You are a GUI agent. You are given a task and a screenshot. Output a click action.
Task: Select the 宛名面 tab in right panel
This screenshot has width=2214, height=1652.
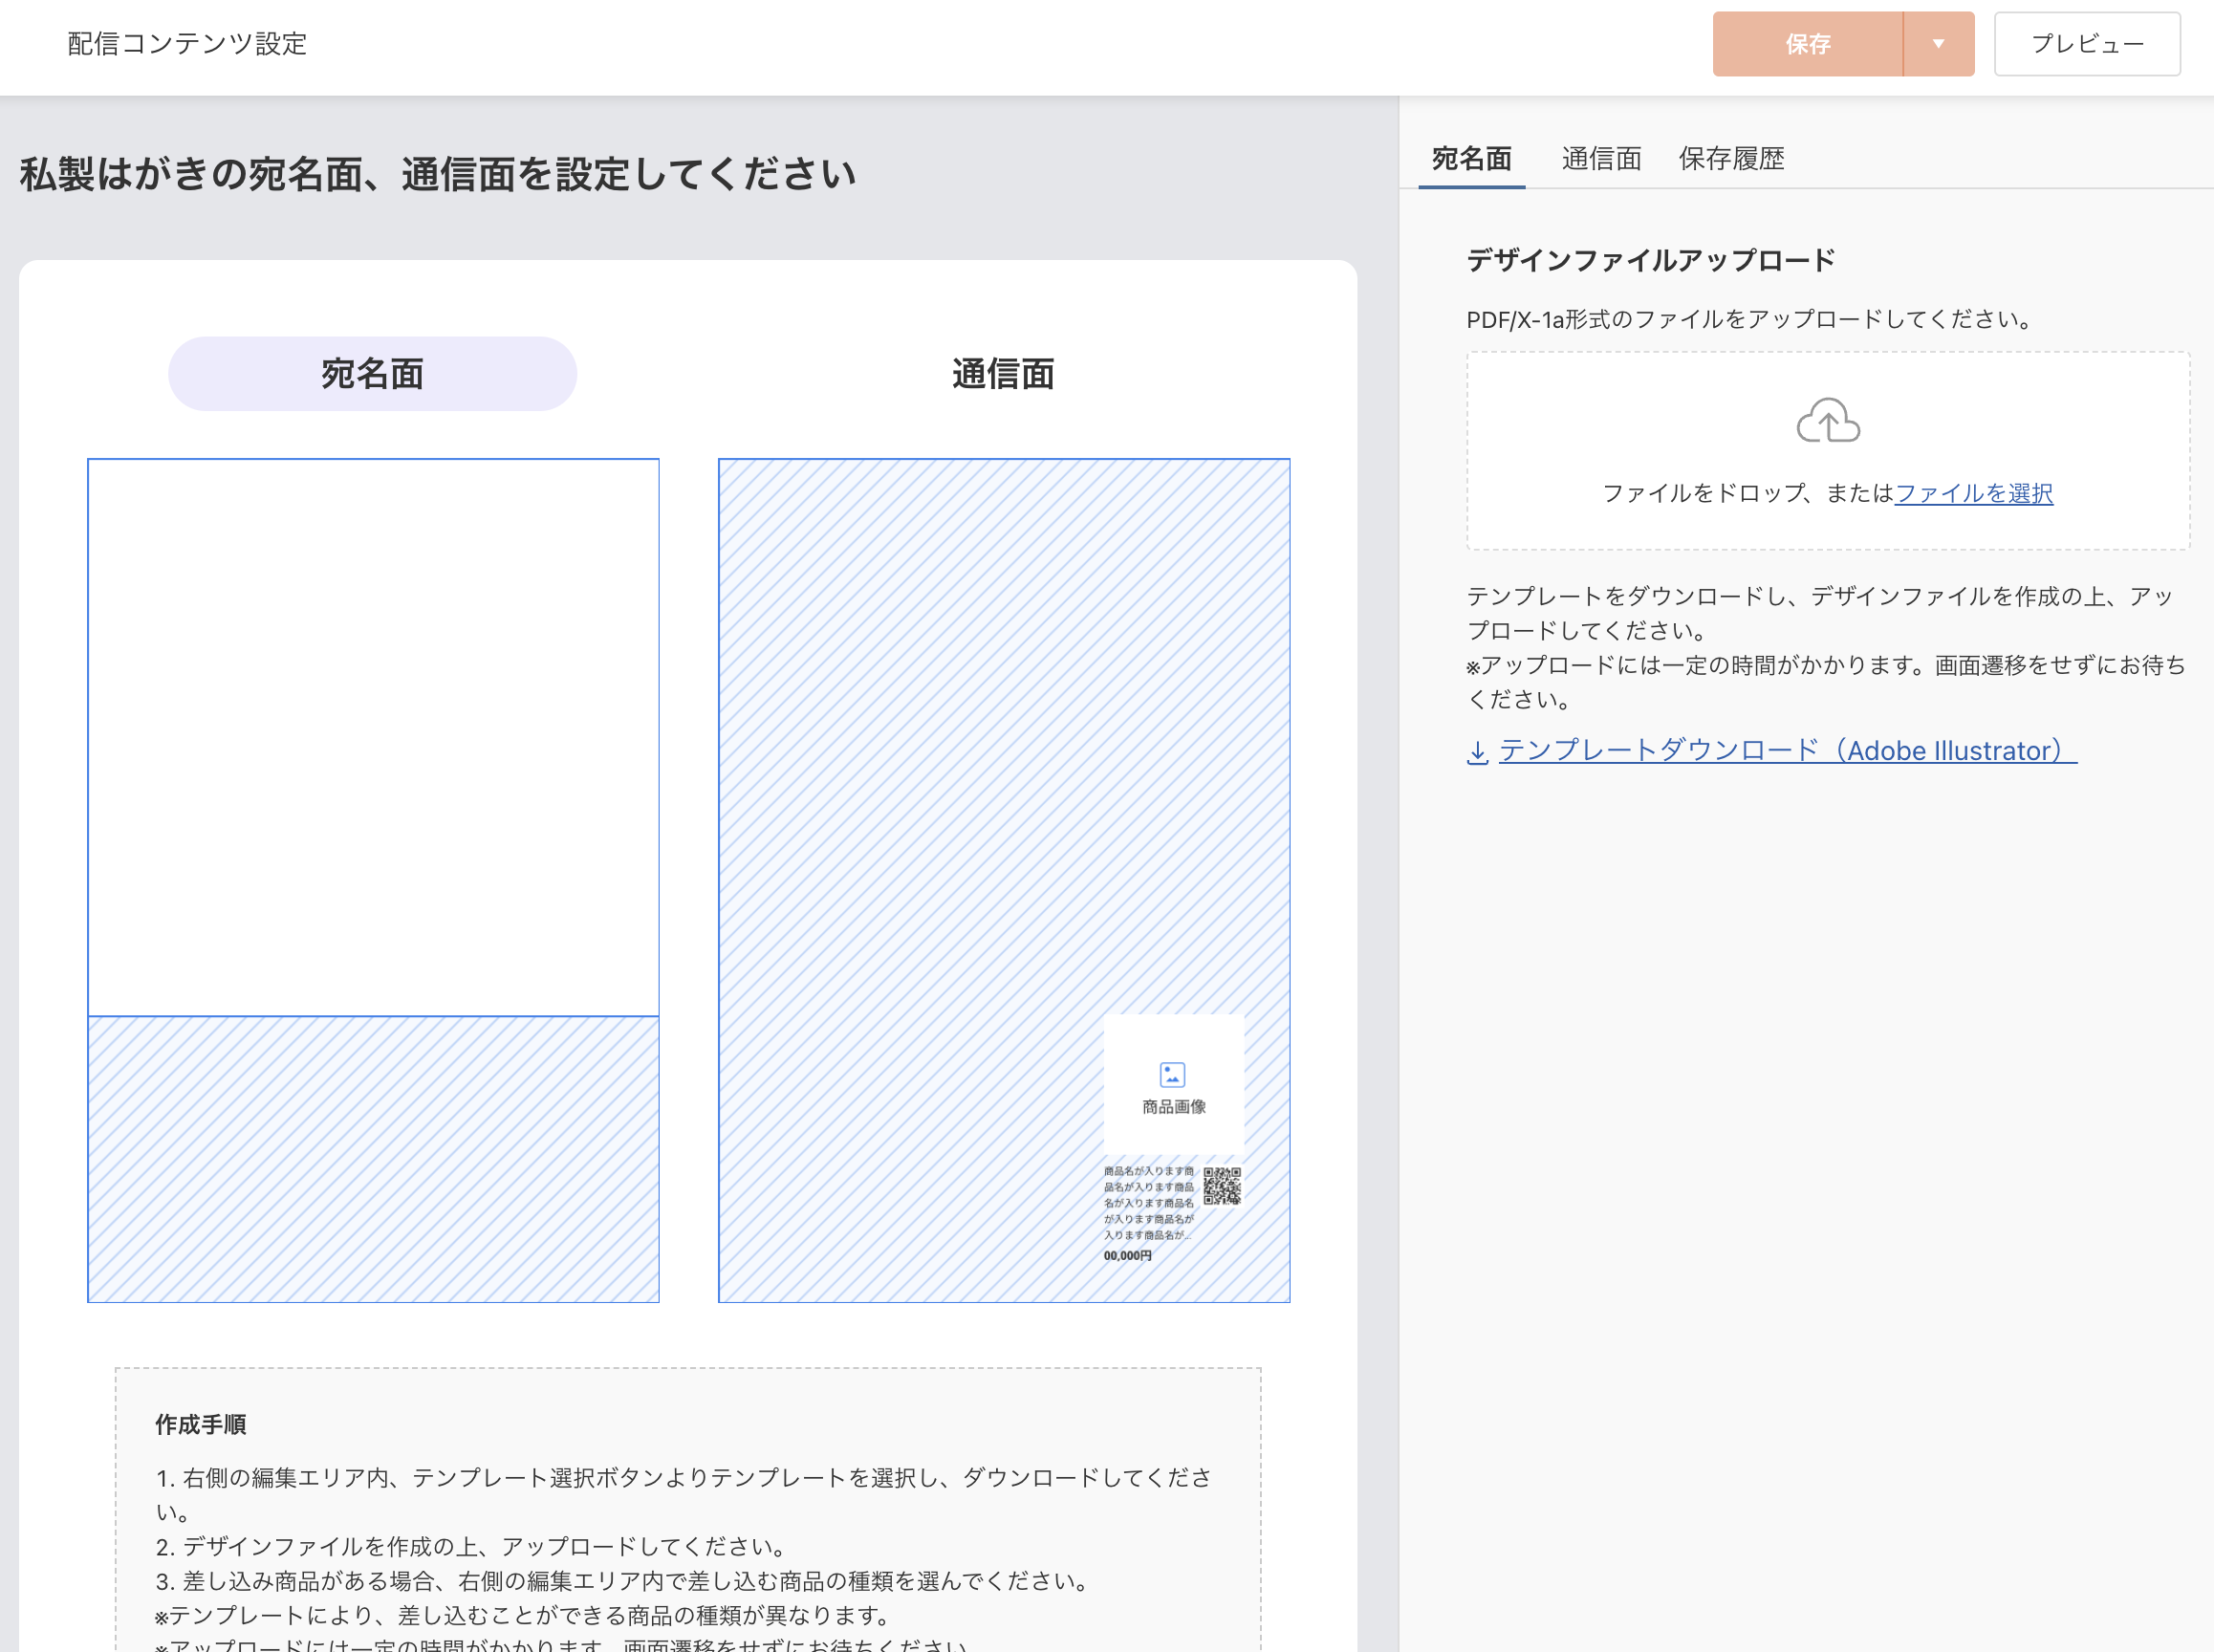(1470, 158)
